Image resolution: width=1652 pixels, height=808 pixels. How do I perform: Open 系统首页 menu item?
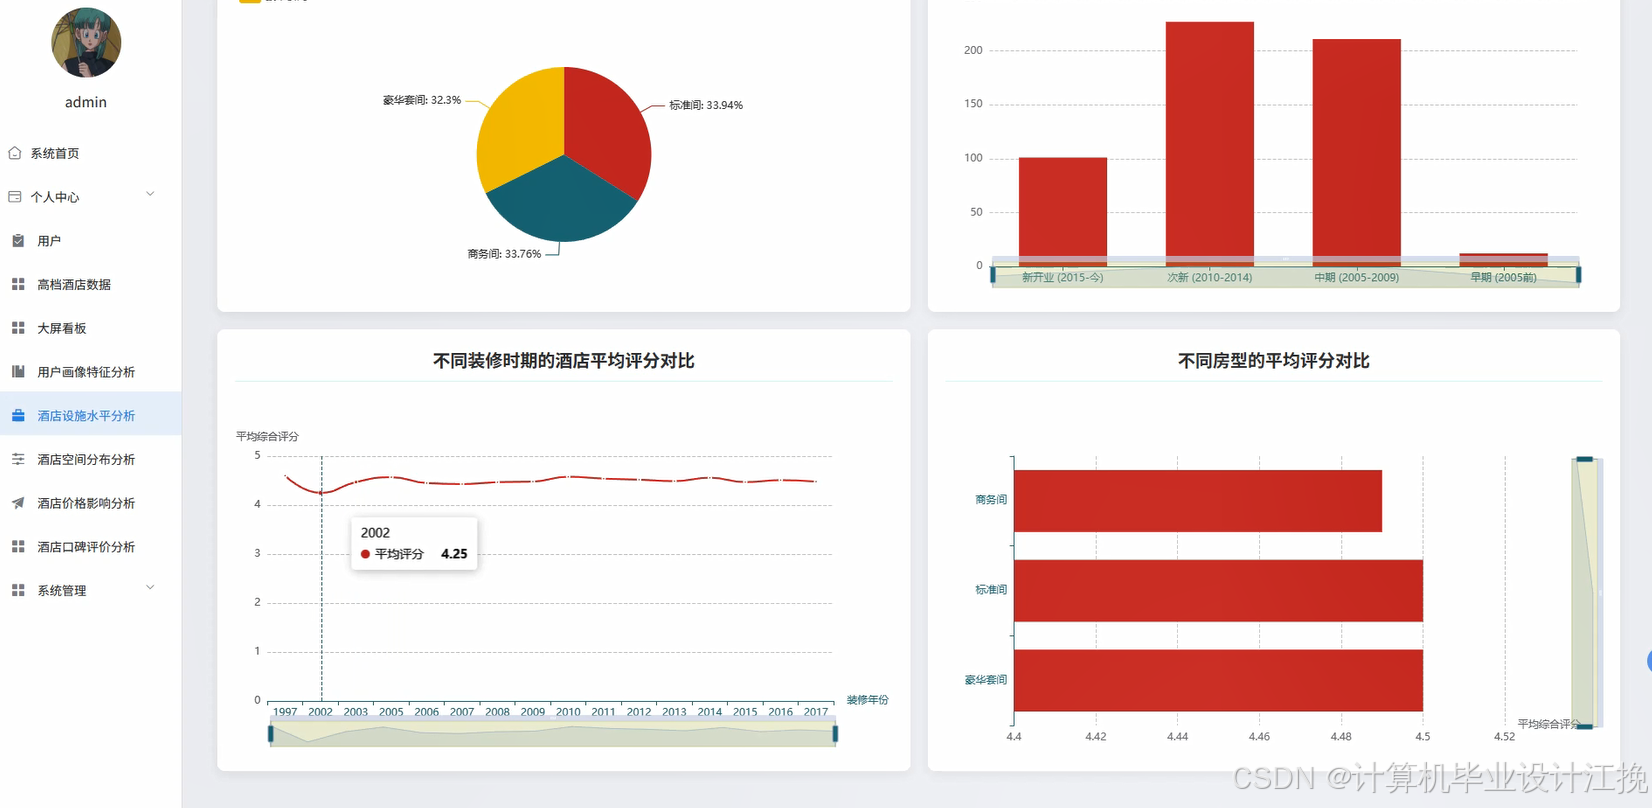(x=90, y=153)
